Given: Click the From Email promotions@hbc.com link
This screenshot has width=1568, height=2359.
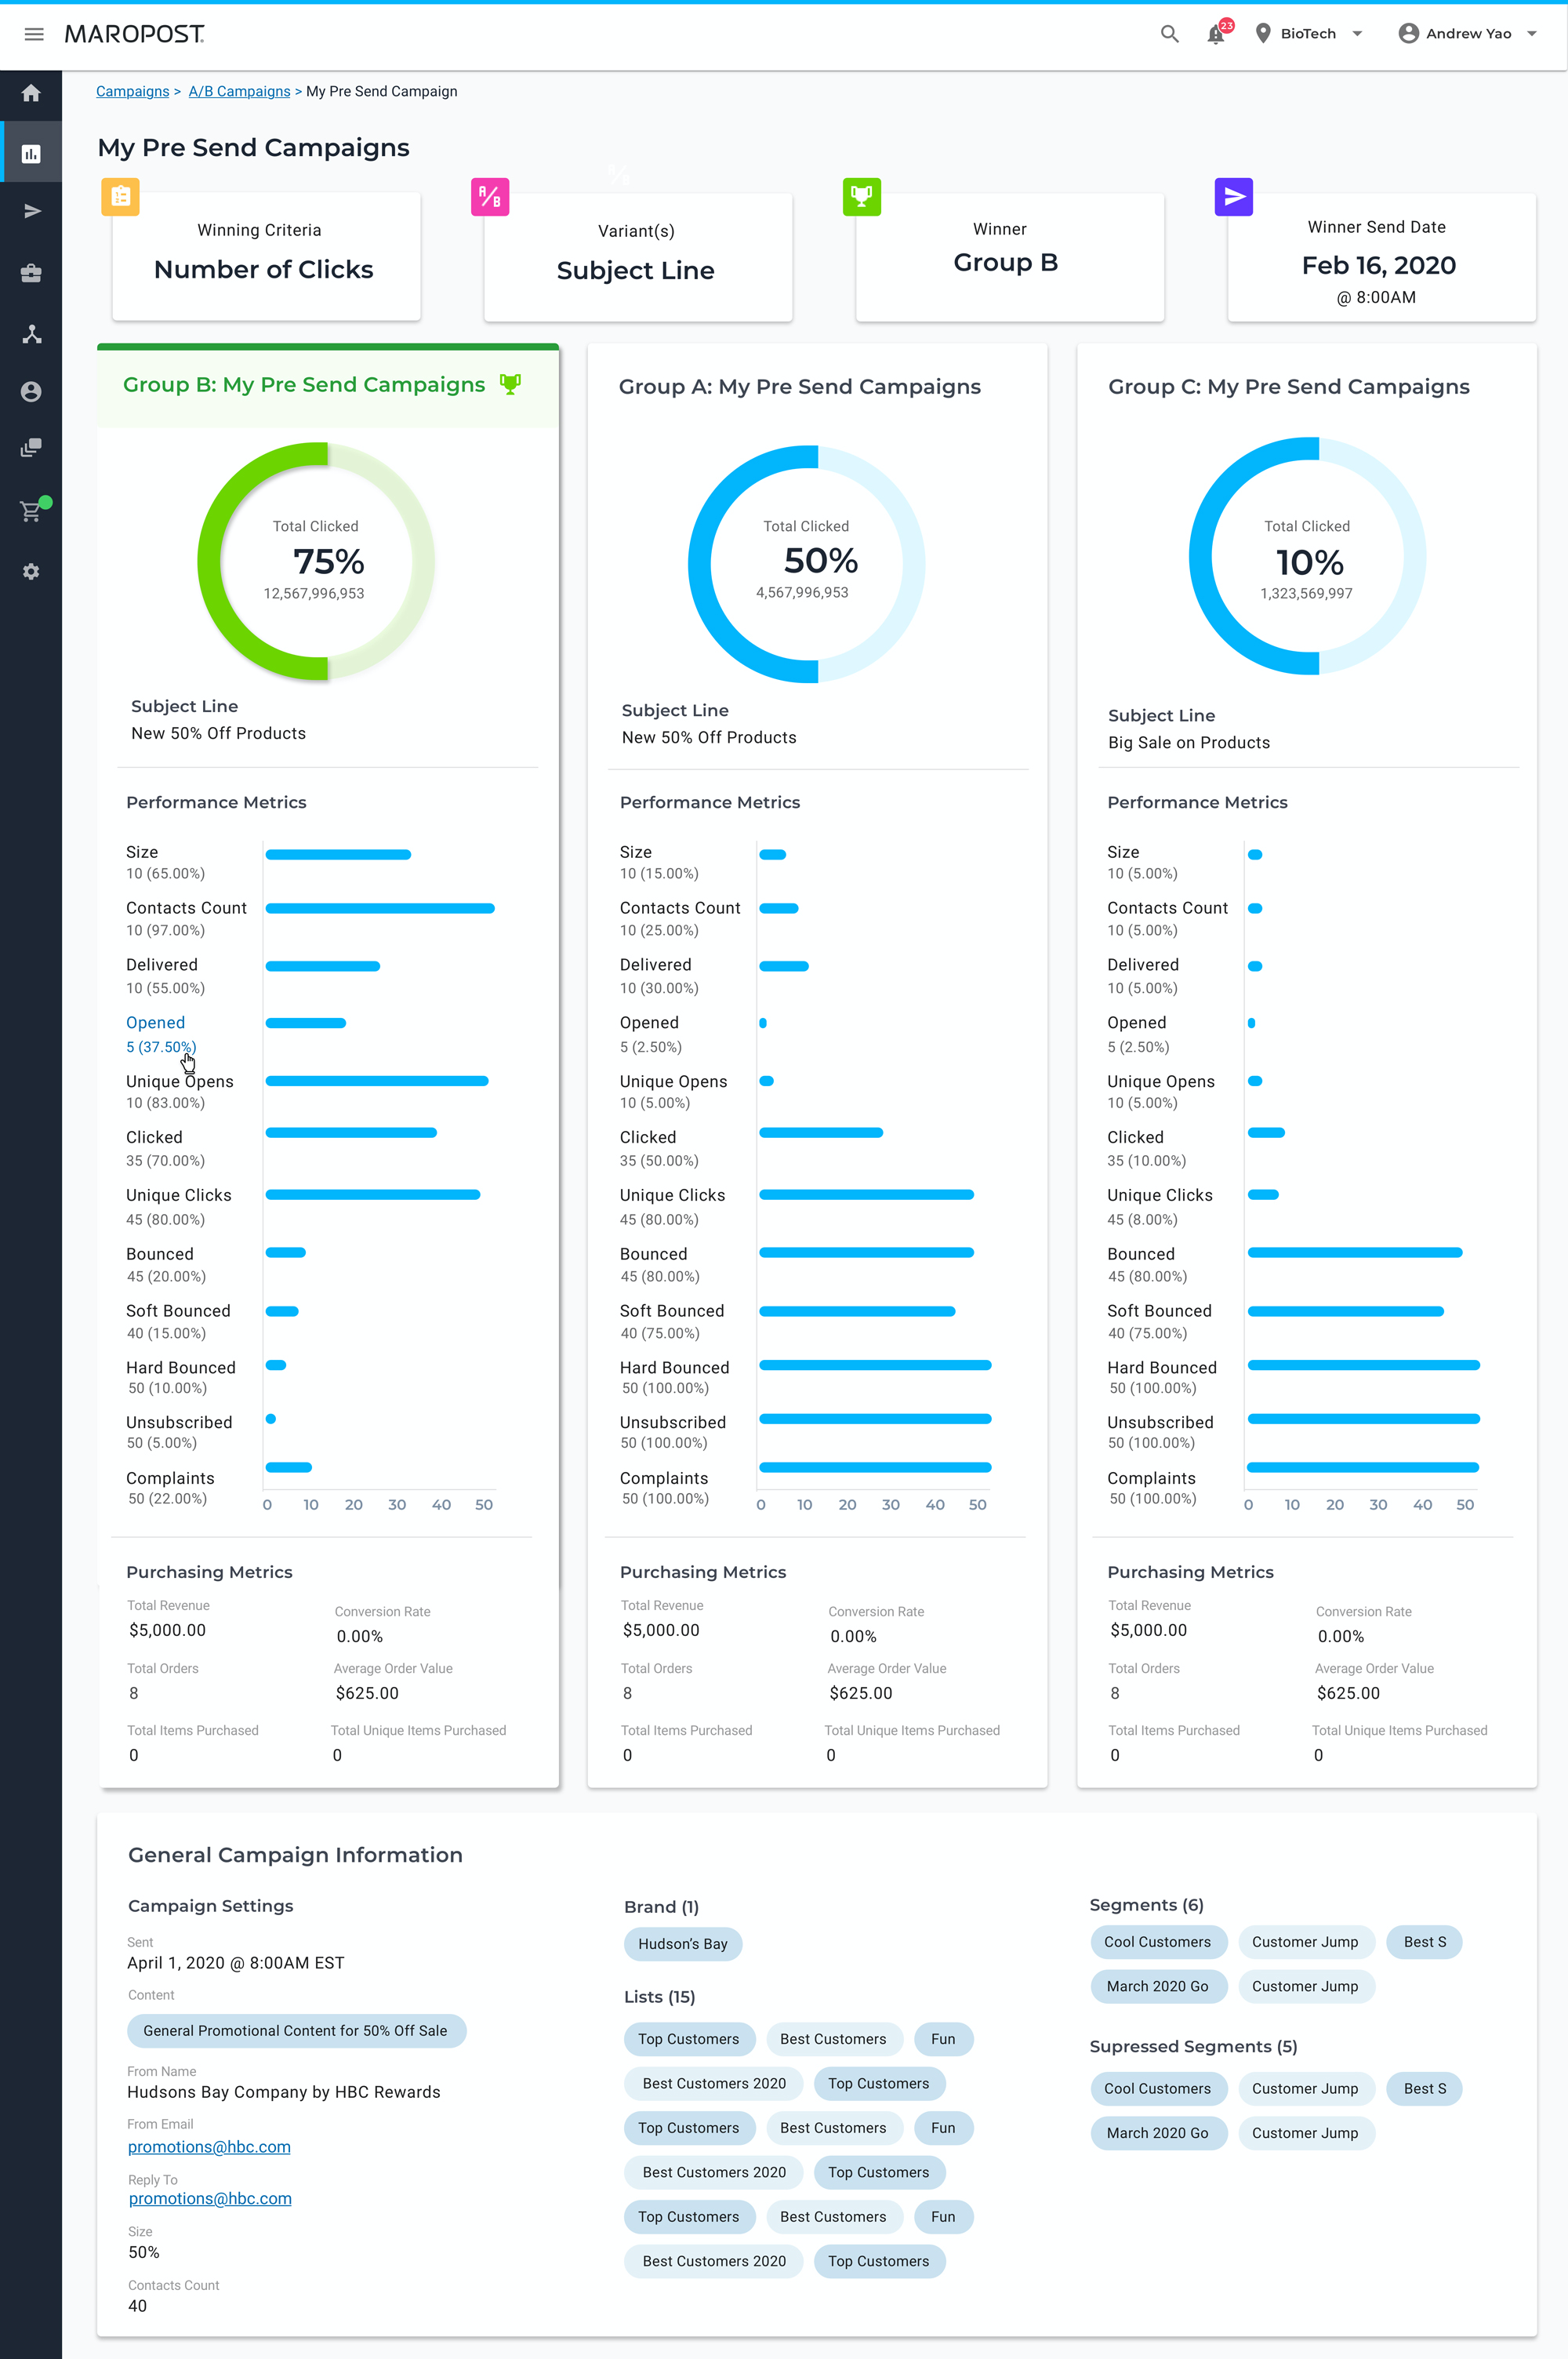Looking at the screenshot, I should pos(209,2146).
